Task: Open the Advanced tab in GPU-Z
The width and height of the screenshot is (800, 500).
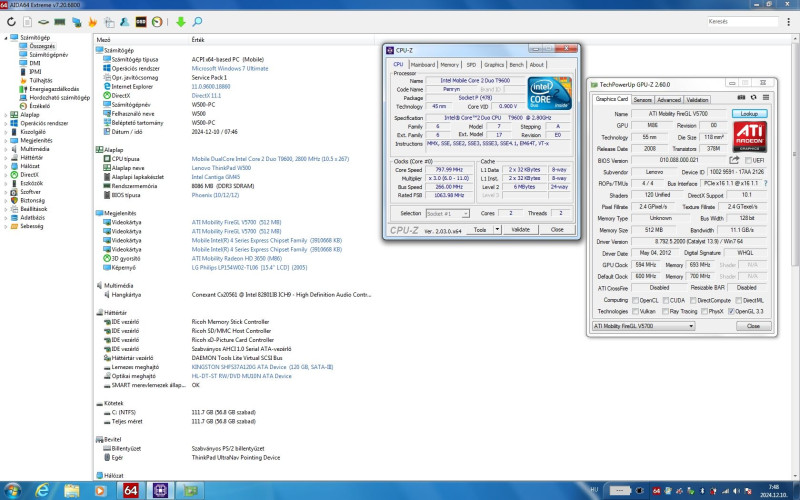Action: tap(669, 99)
